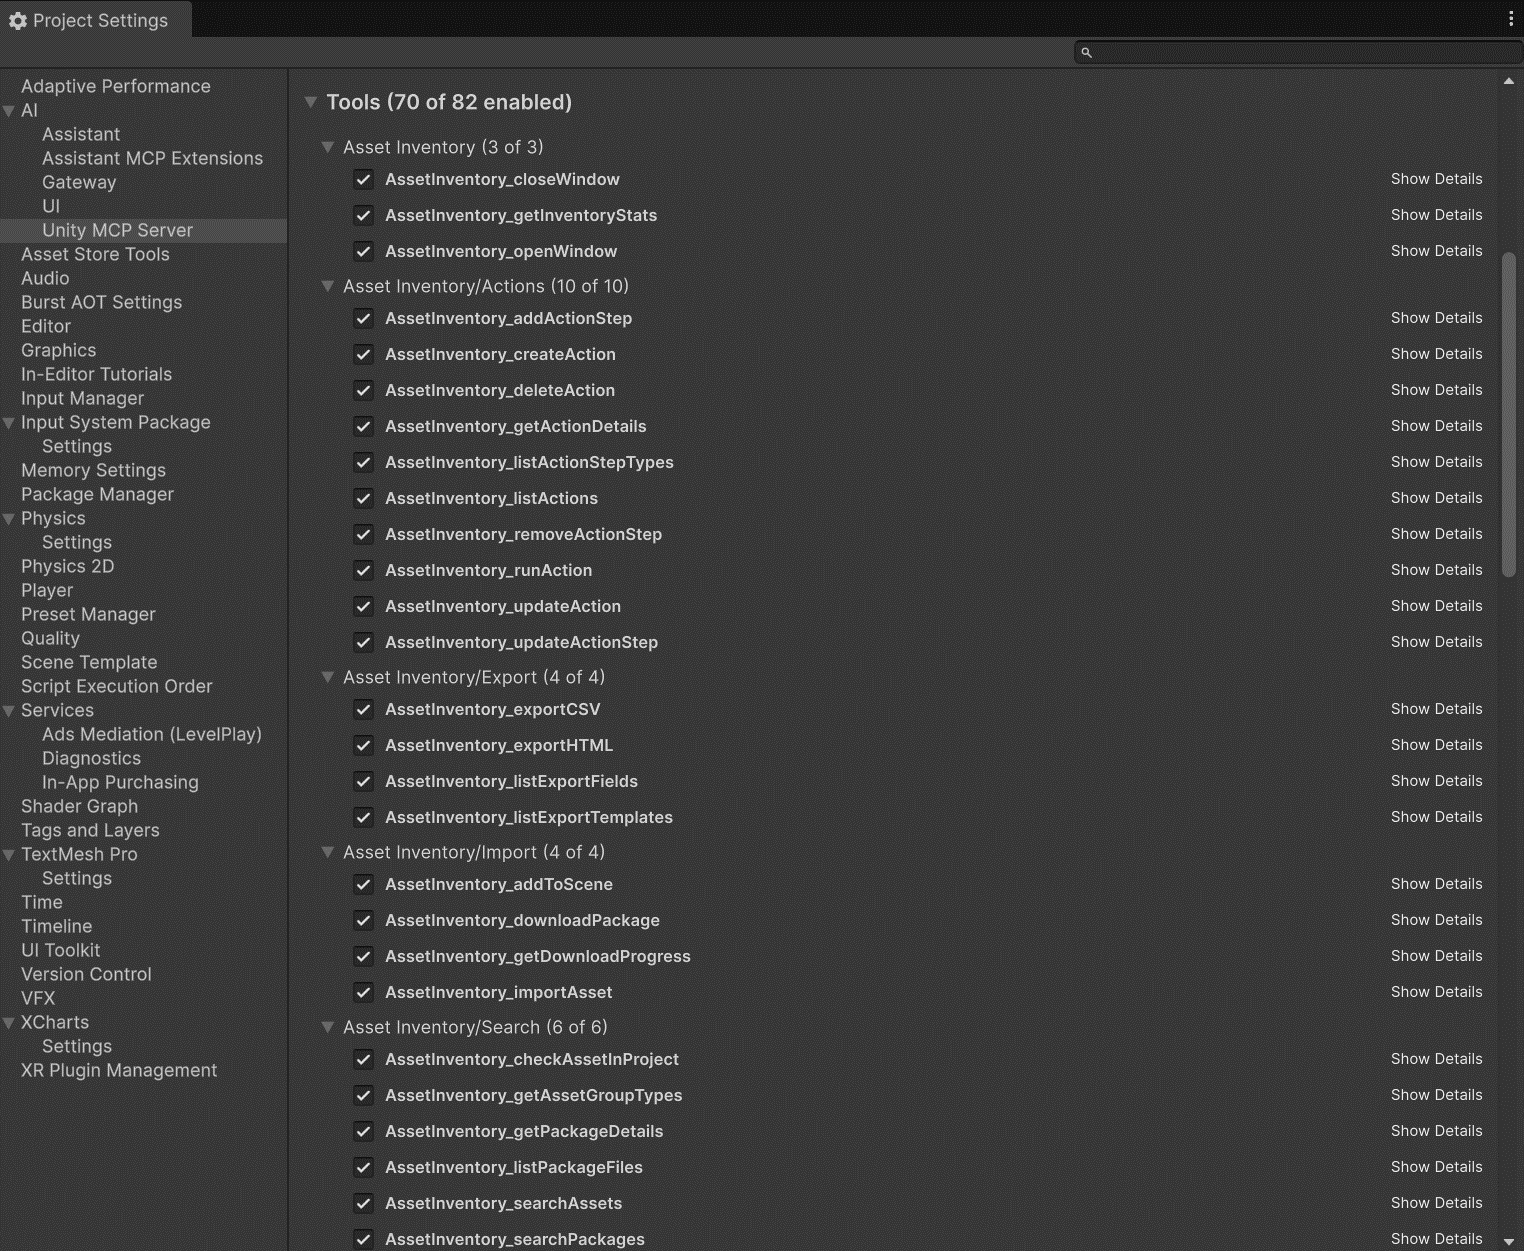Select the Project Settings tab
This screenshot has height=1251, width=1524.
(95, 20)
